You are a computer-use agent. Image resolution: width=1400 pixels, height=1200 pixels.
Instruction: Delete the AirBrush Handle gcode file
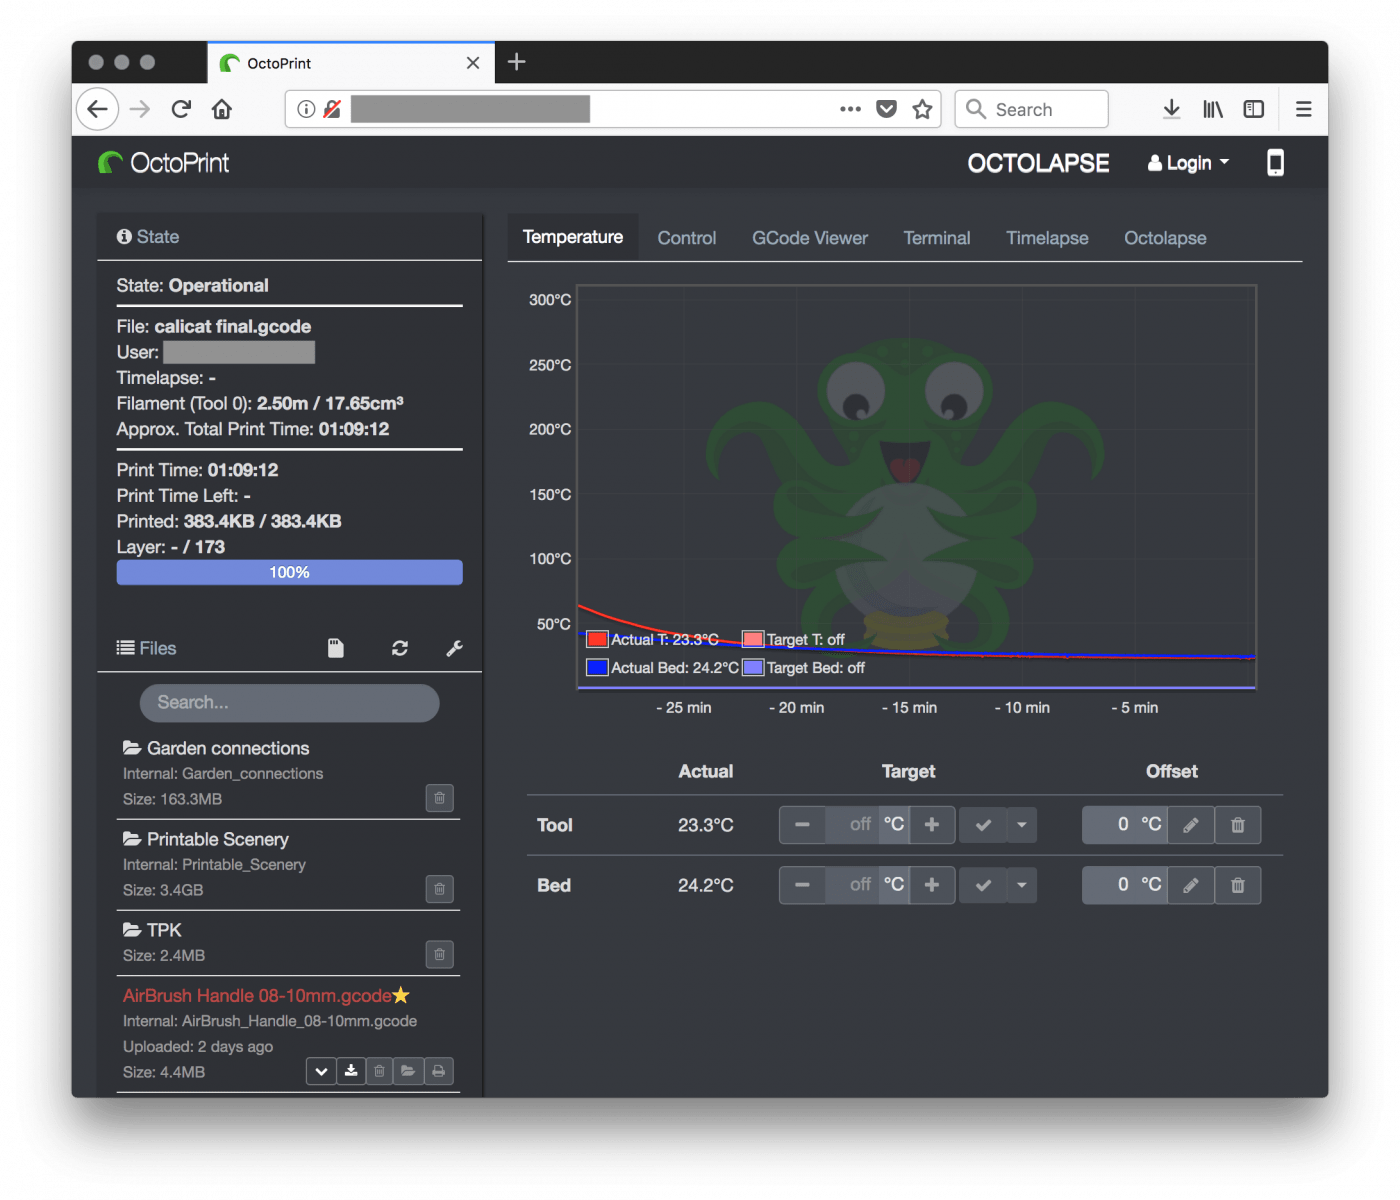pos(379,1071)
